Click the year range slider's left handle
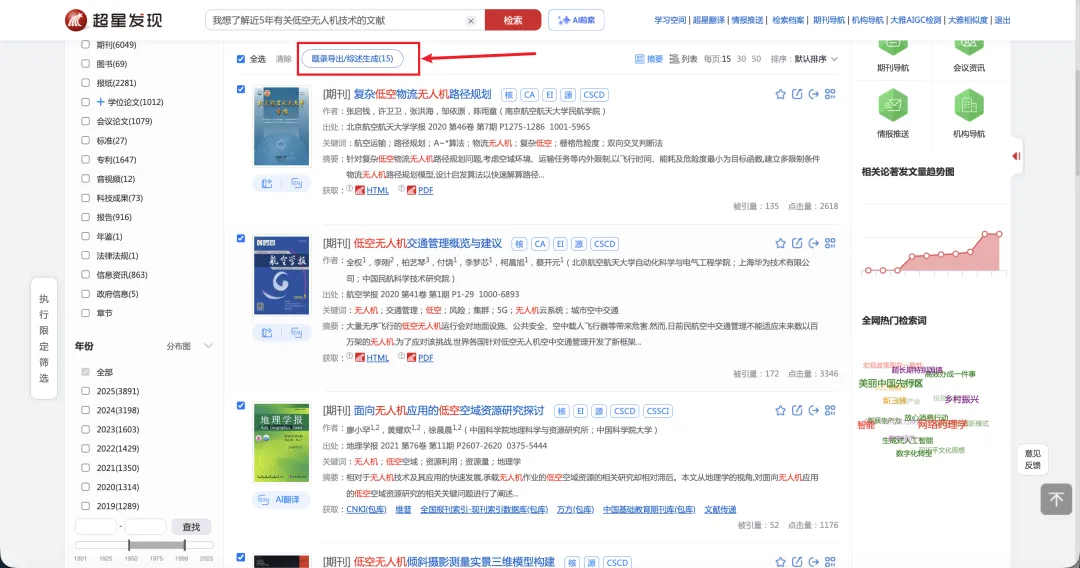Screen dimensions: 1080x568 pos(130,545)
